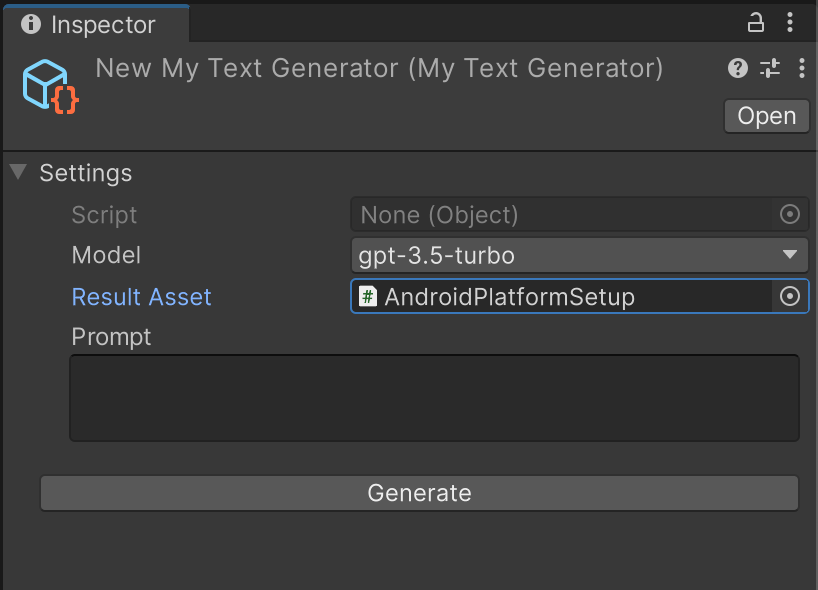The image size is (818, 590).
Task: Select the Inspector tab
Action: point(95,24)
